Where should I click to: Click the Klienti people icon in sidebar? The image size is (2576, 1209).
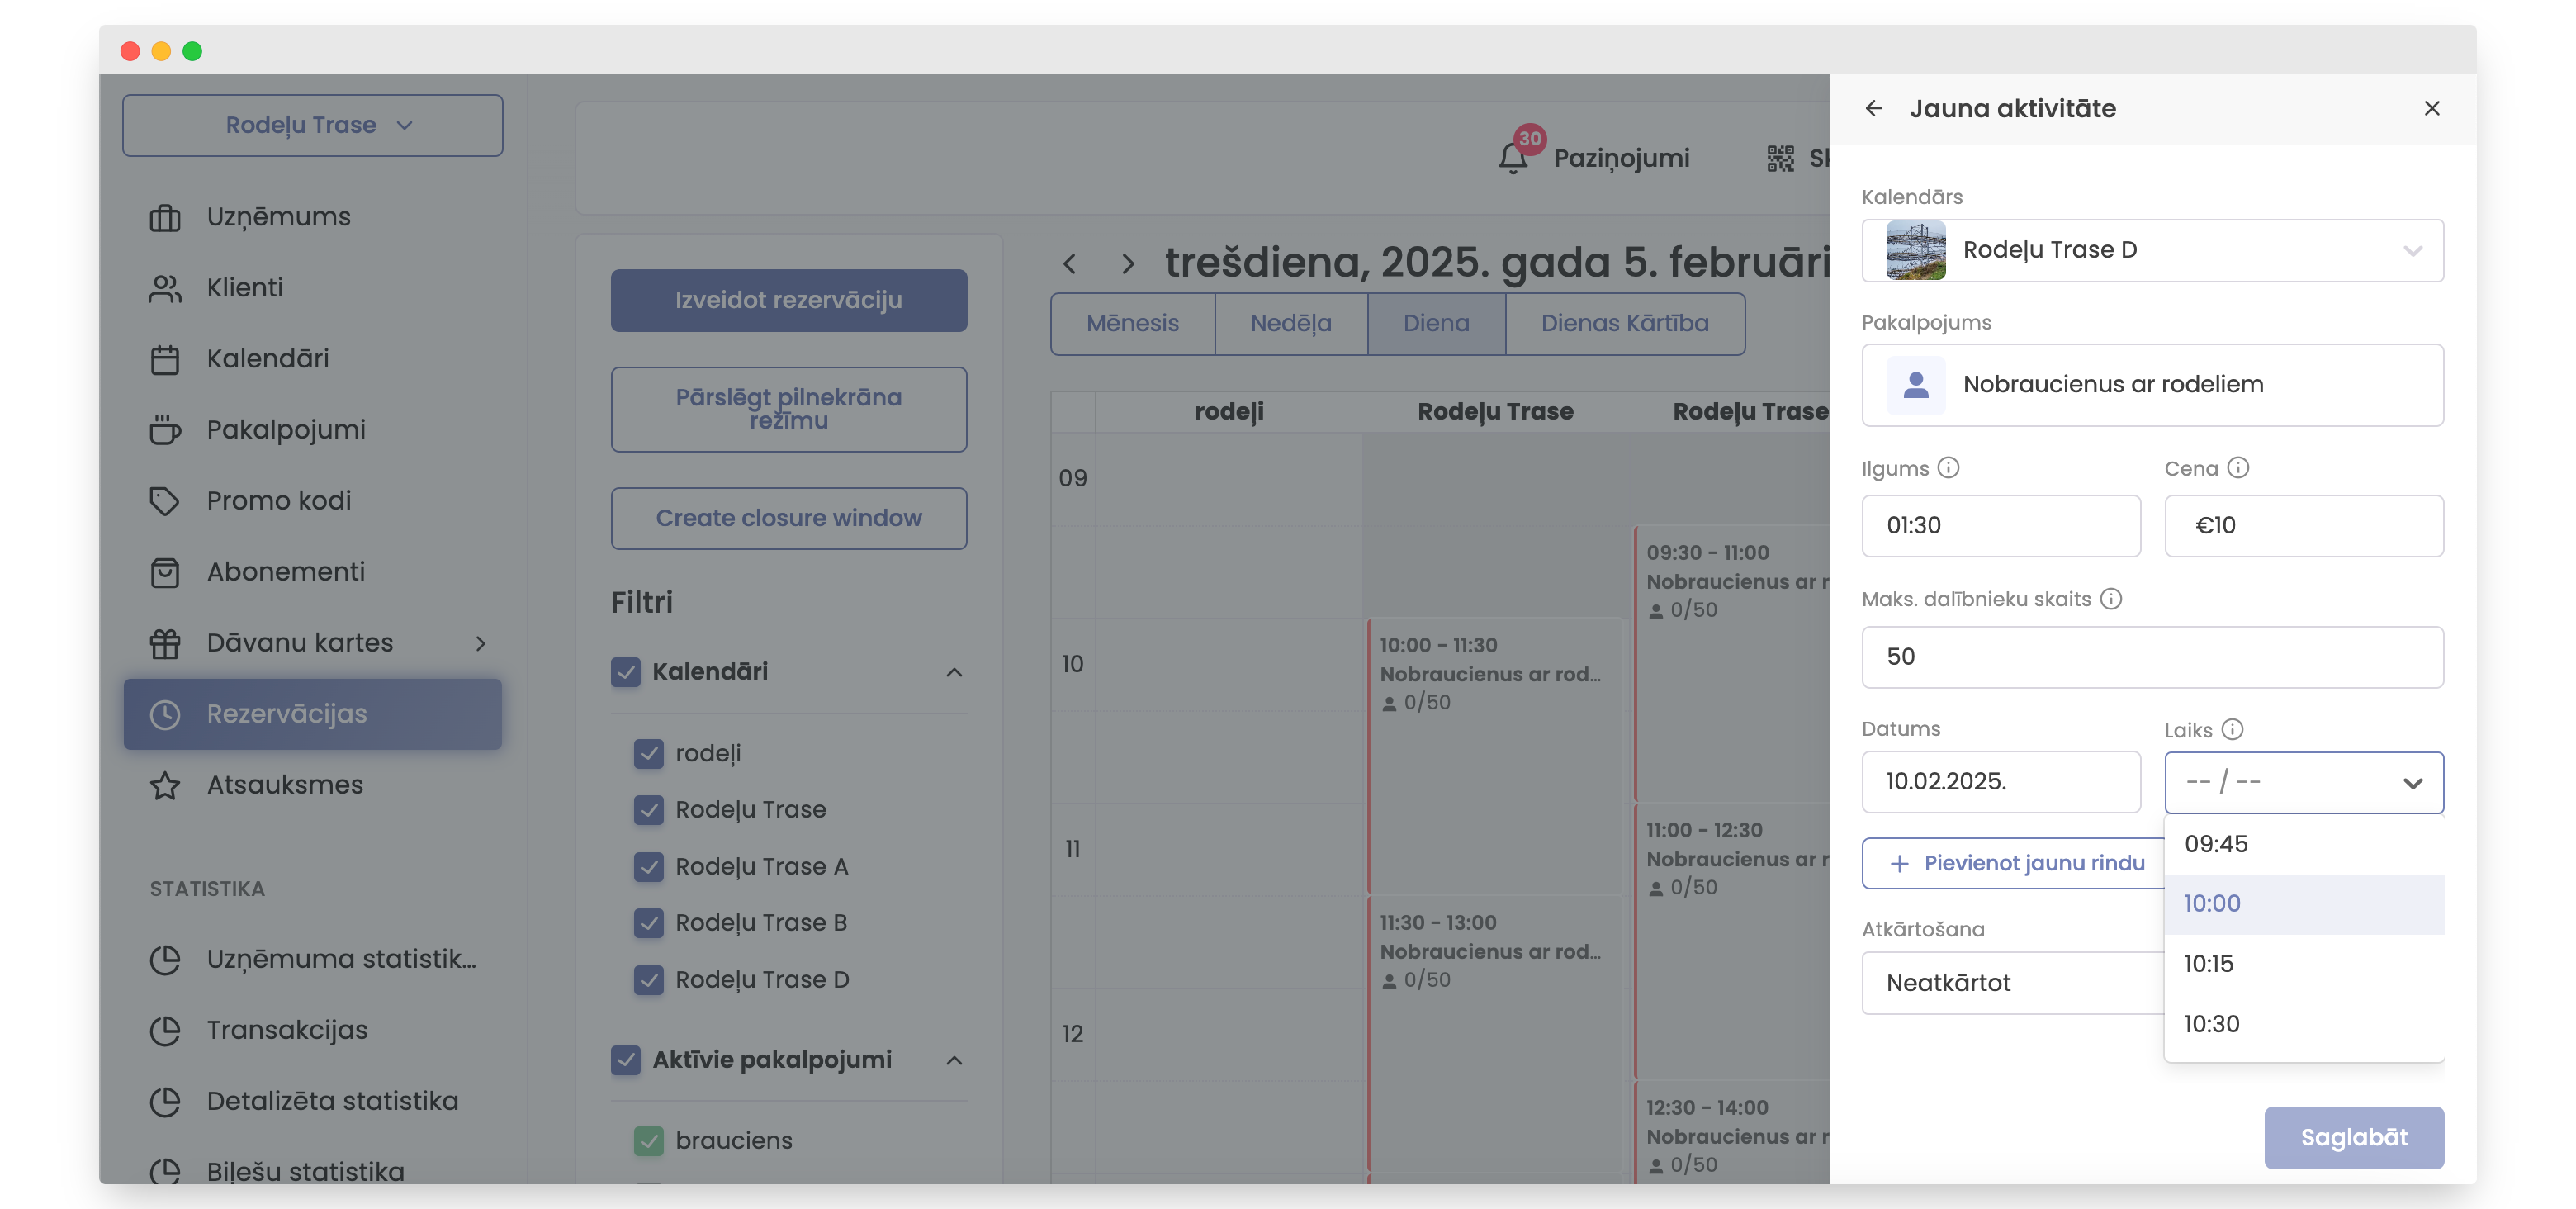click(x=165, y=288)
